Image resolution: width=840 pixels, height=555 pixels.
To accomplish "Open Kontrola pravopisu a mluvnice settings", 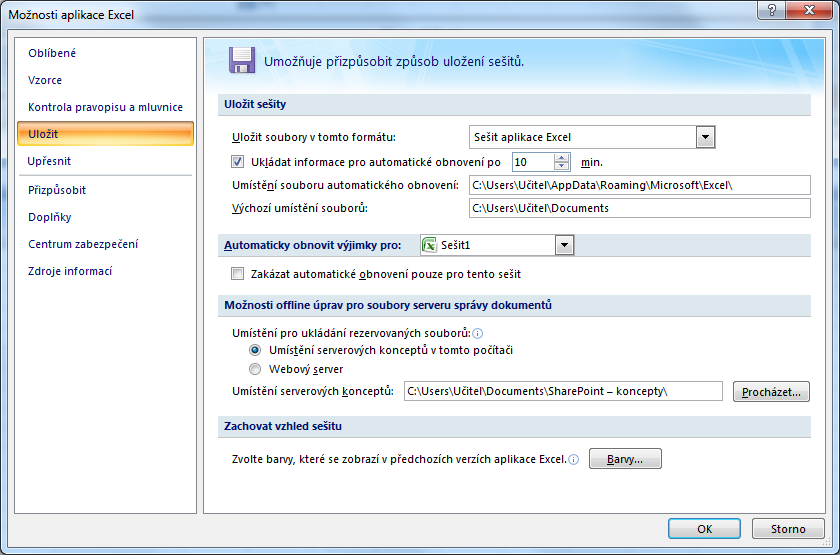I will pyautogui.click(x=106, y=107).
